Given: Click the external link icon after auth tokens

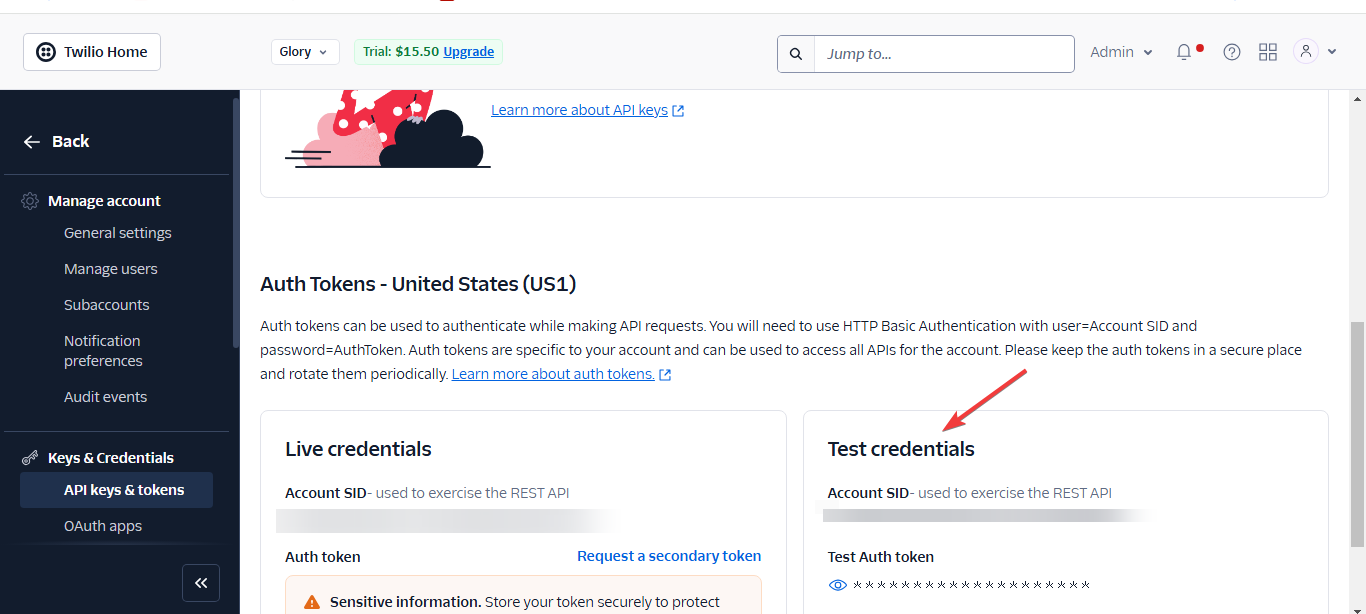Looking at the screenshot, I should point(665,375).
